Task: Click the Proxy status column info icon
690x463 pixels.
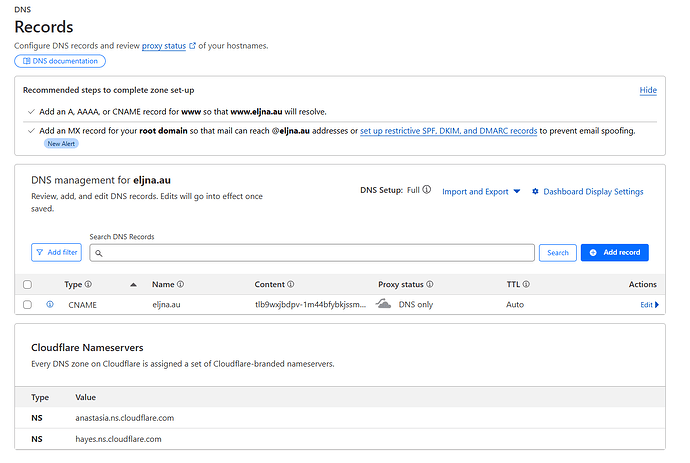Action: pyautogui.click(x=430, y=284)
